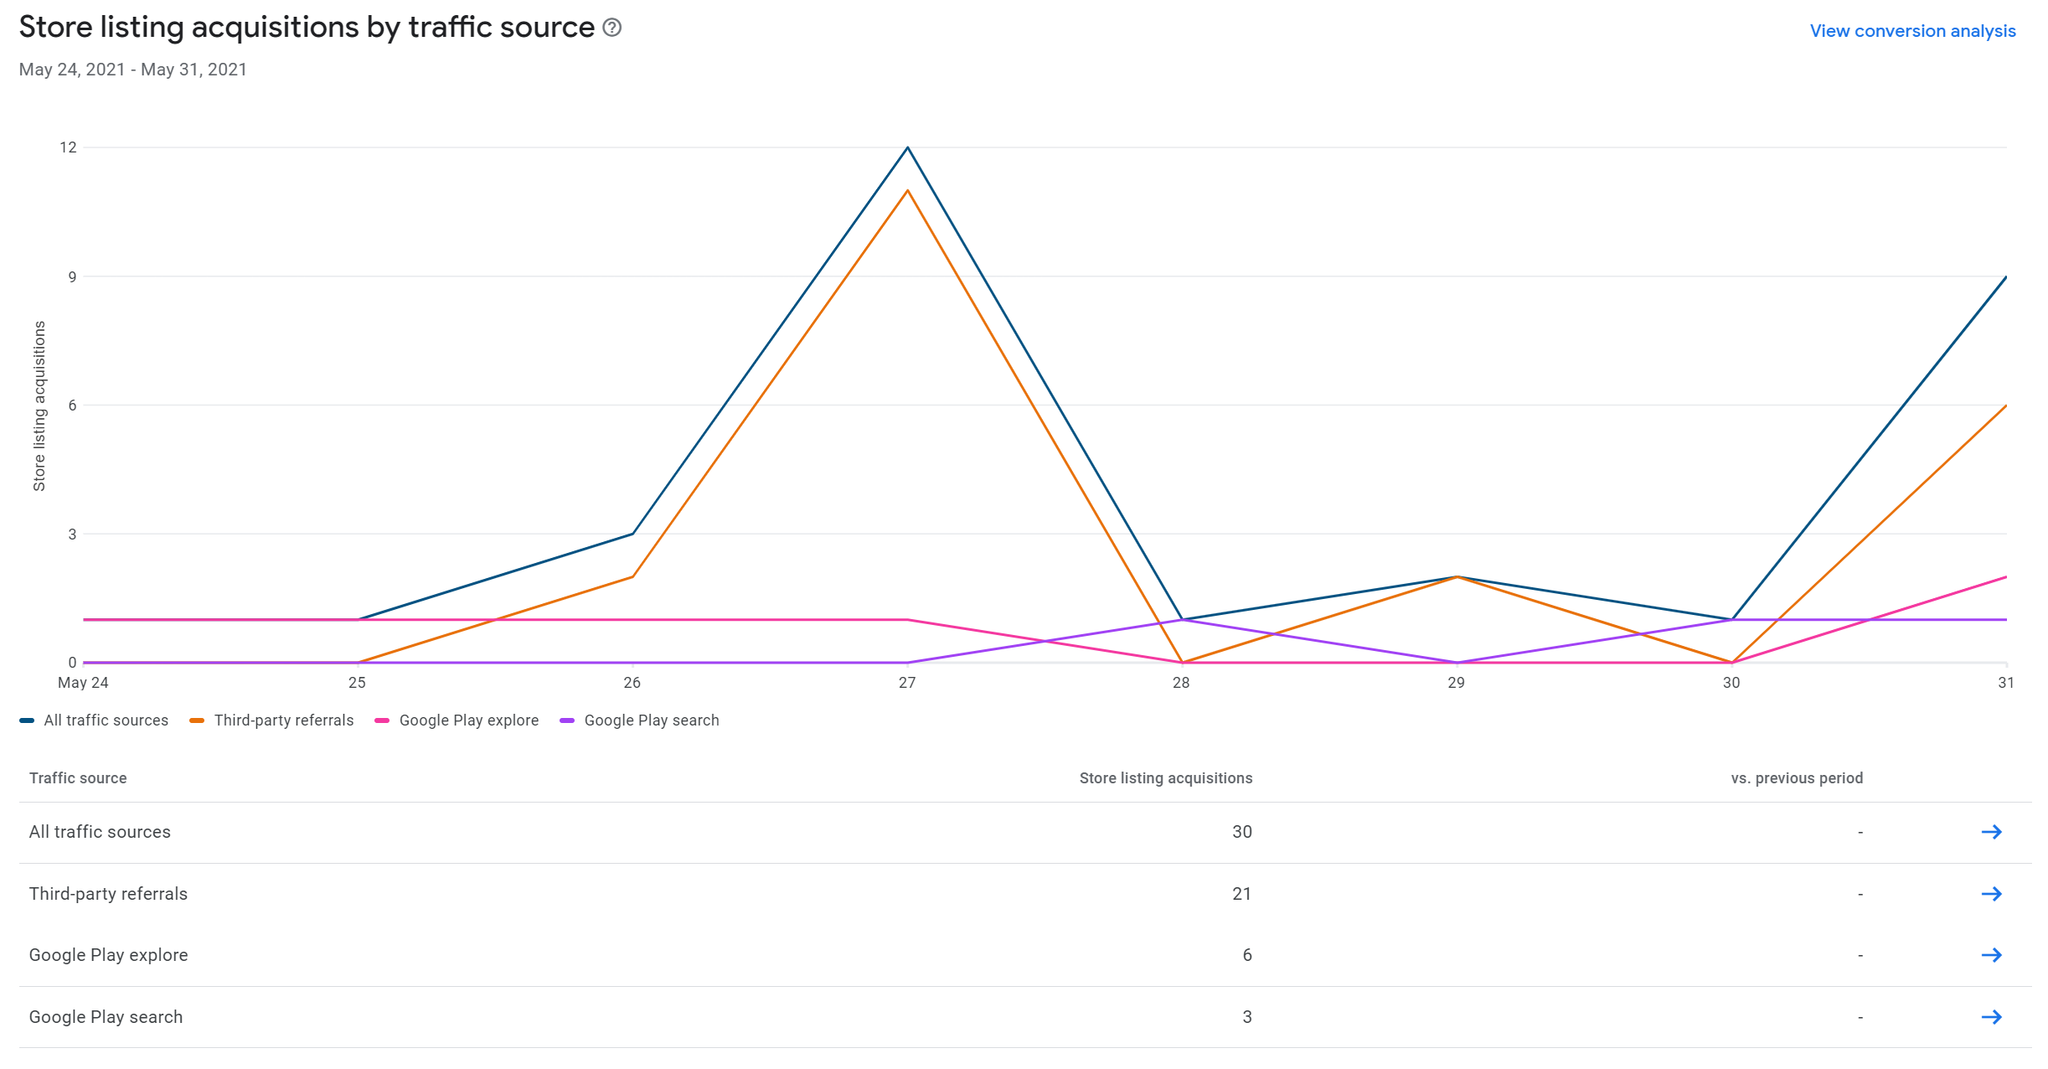Image resolution: width=2048 pixels, height=1069 pixels.
Task: Click the value 30 in the acquisitions column
Action: (x=1242, y=832)
